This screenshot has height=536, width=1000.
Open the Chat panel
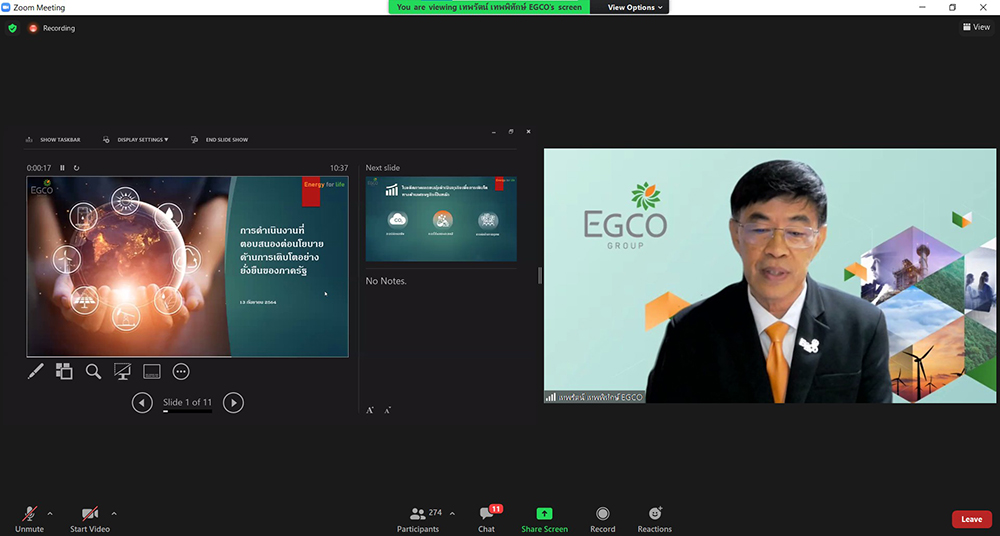tap(487, 519)
